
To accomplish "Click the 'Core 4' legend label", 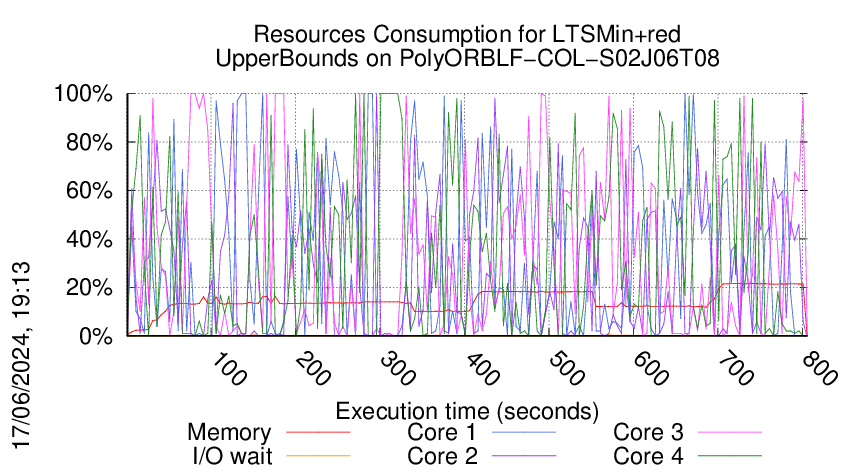I will [648, 456].
